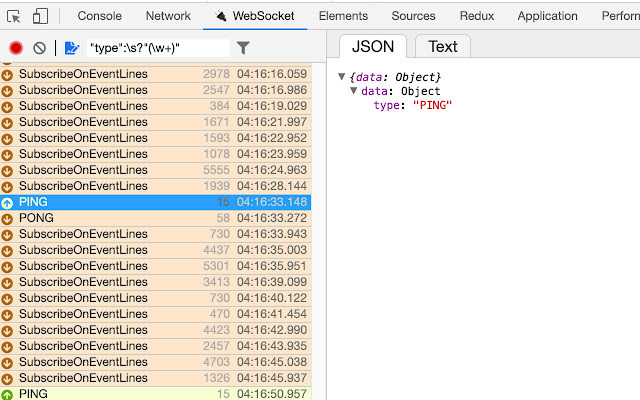Switch to the Elements tab
The width and height of the screenshot is (640, 400).
tap(343, 16)
